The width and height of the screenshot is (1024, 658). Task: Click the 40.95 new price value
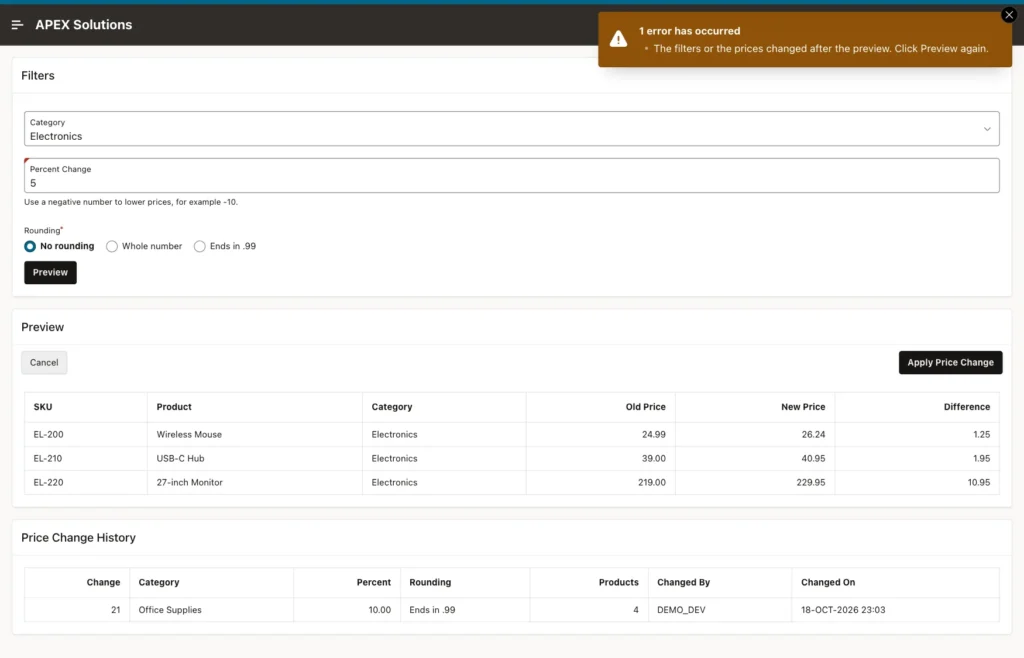(x=813, y=458)
